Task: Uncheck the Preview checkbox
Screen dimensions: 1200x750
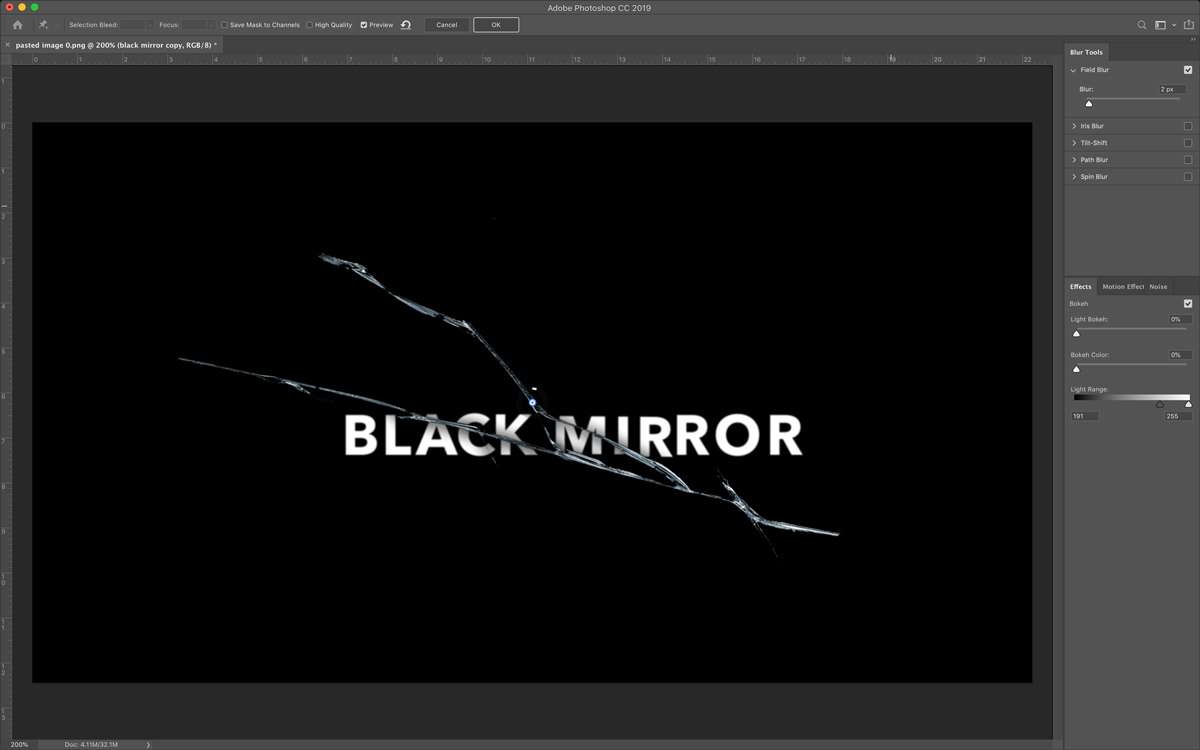Action: point(364,25)
